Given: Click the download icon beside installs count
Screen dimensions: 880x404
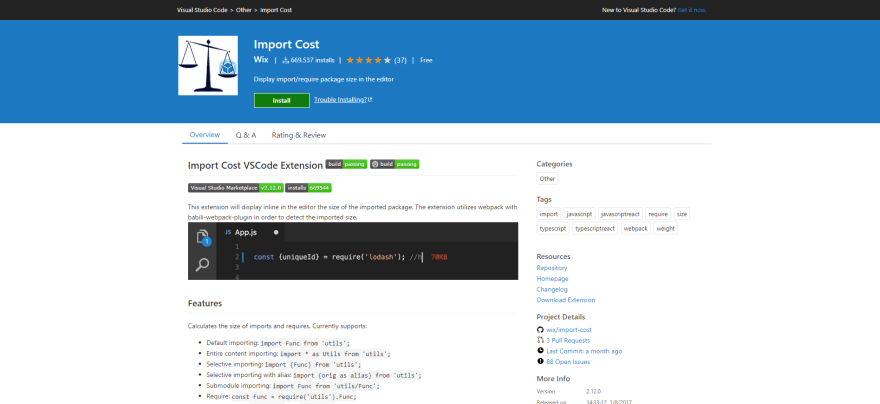Looking at the screenshot, I should click(x=285, y=60).
